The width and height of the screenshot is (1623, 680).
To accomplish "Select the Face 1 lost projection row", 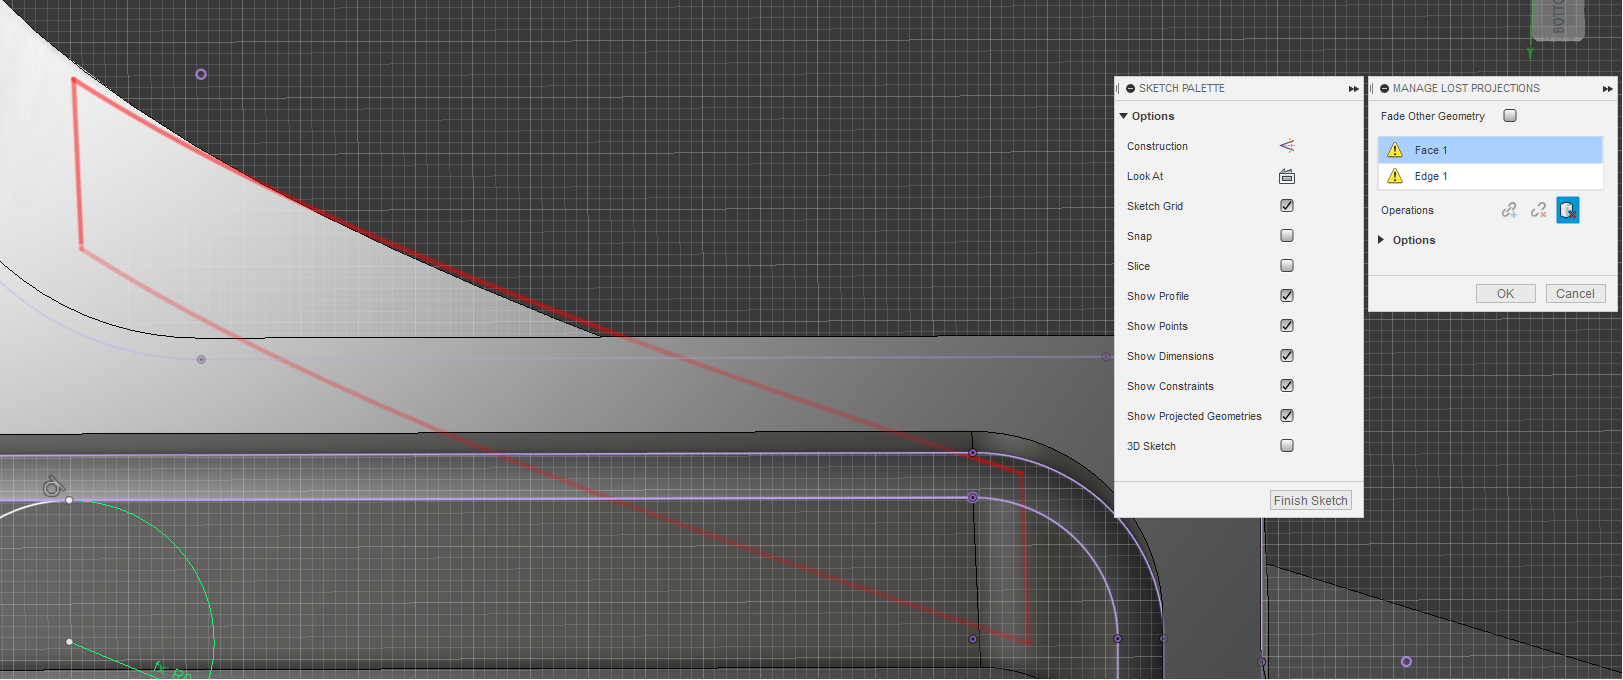I will (1490, 150).
